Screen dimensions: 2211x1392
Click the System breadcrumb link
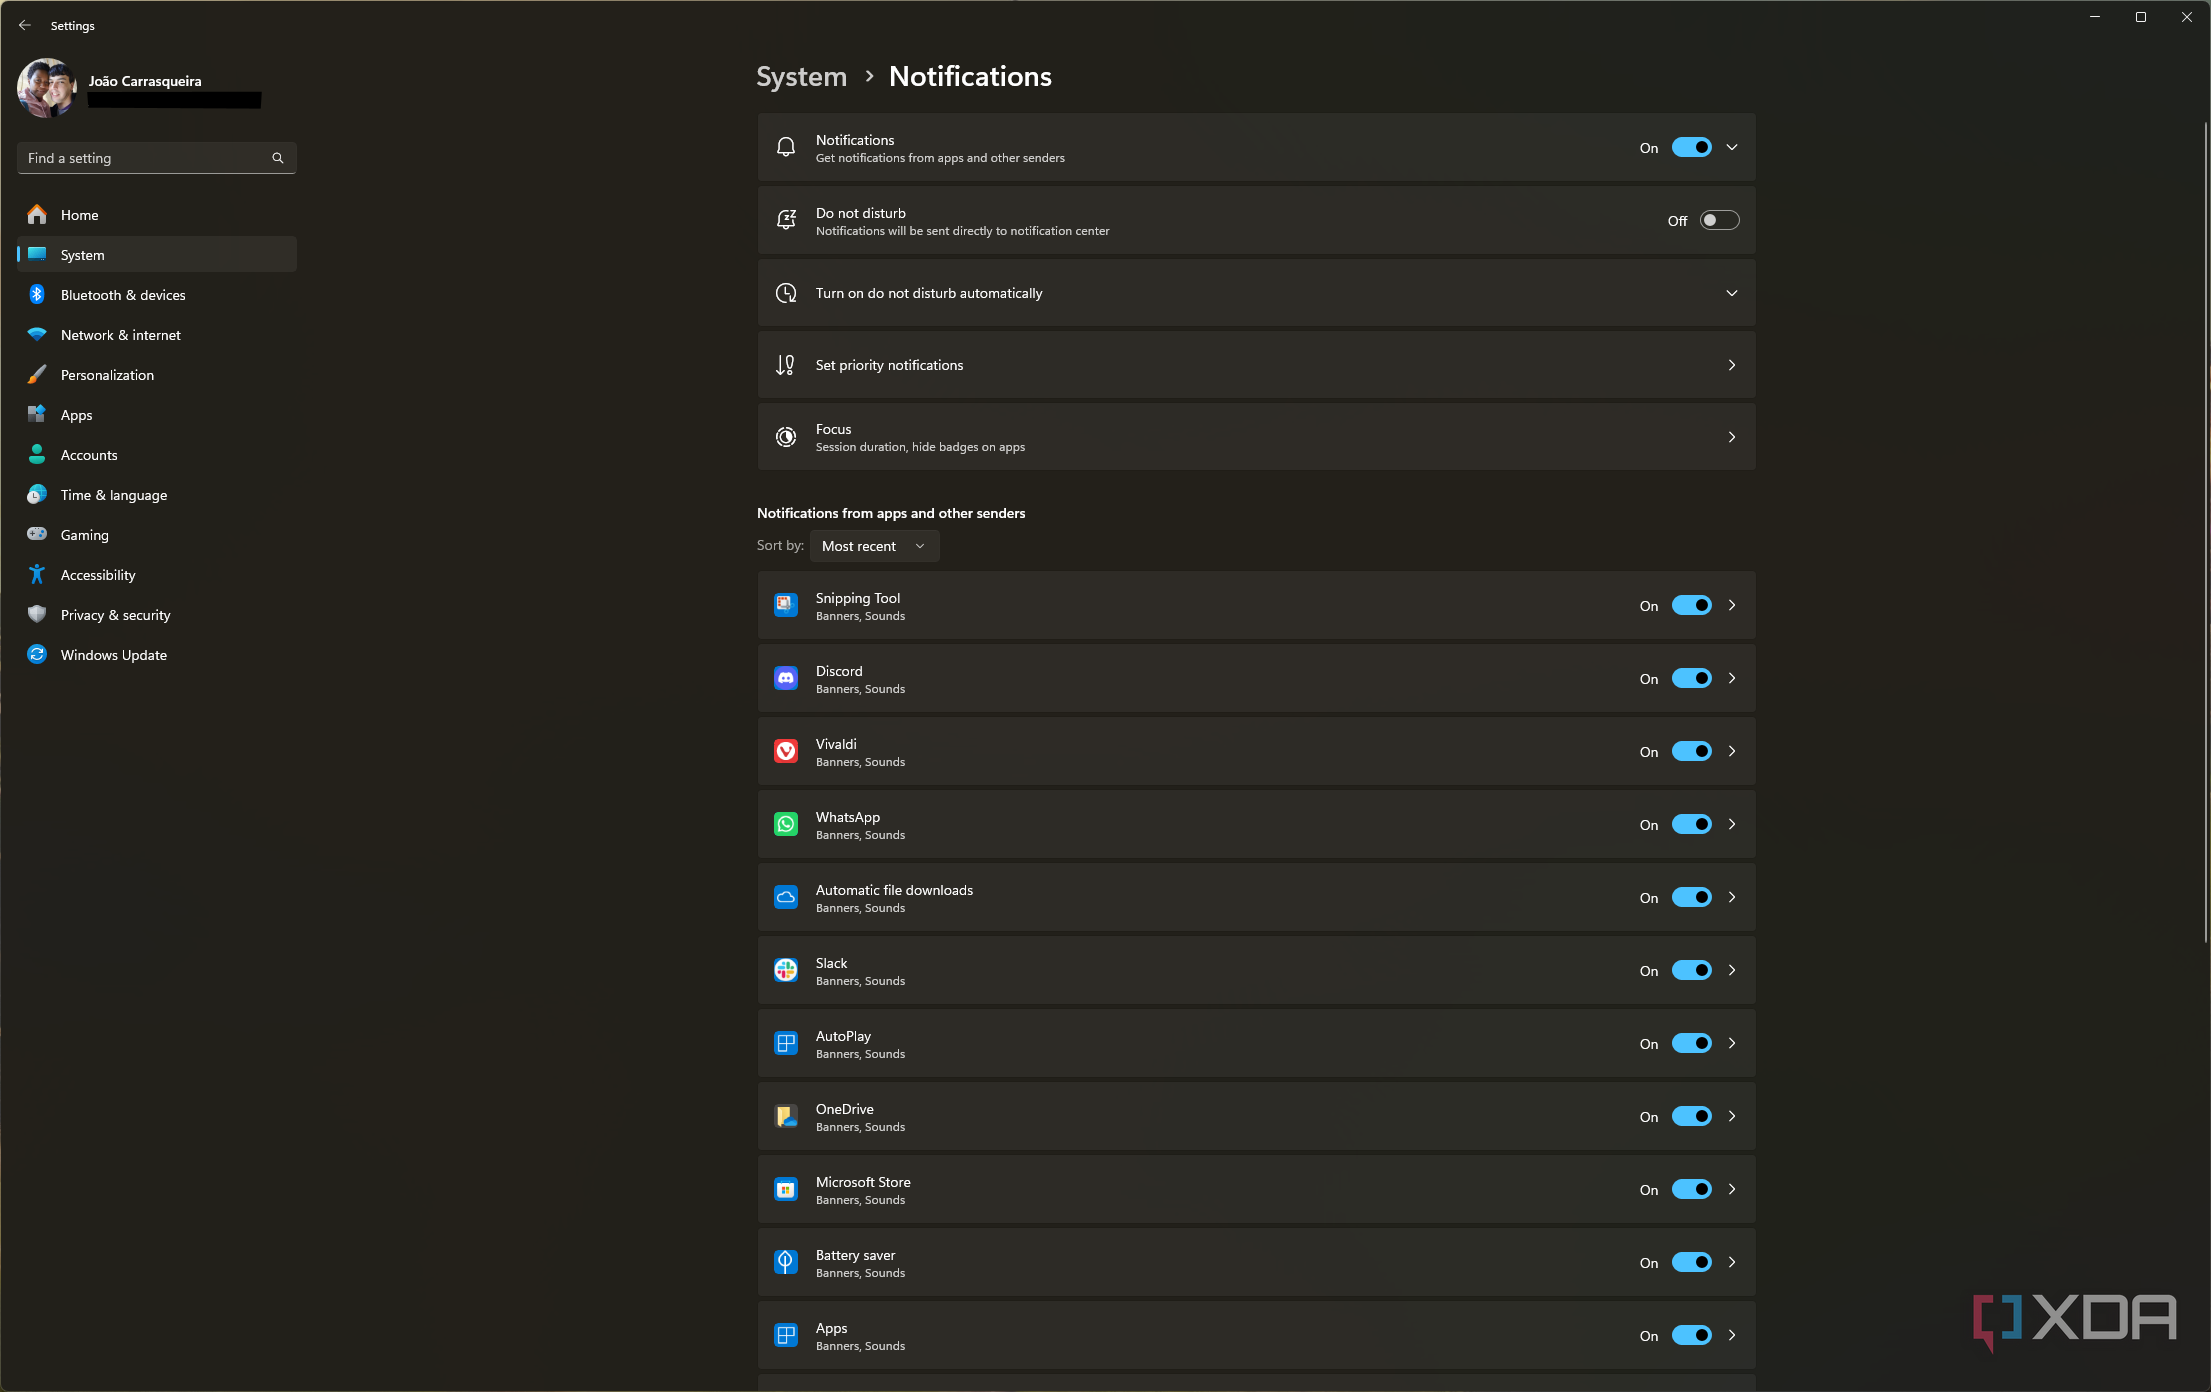pyautogui.click(x=801, y=77)
